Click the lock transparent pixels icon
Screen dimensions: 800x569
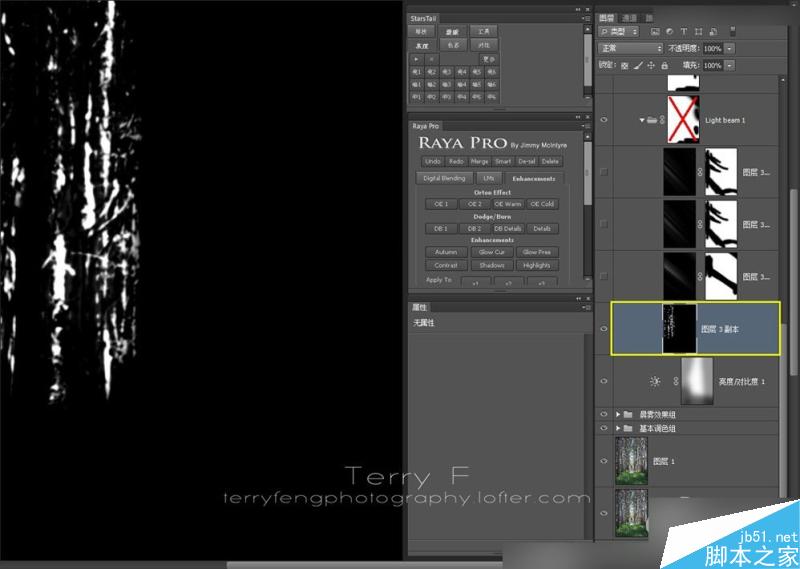(624, 65)
